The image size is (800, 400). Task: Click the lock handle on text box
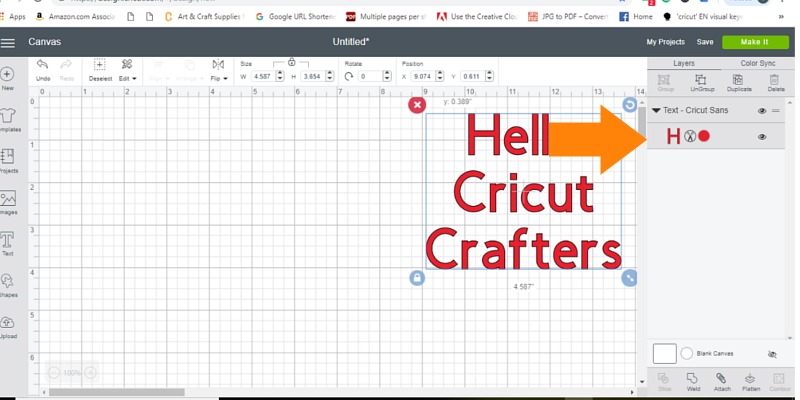coord(417,278)
